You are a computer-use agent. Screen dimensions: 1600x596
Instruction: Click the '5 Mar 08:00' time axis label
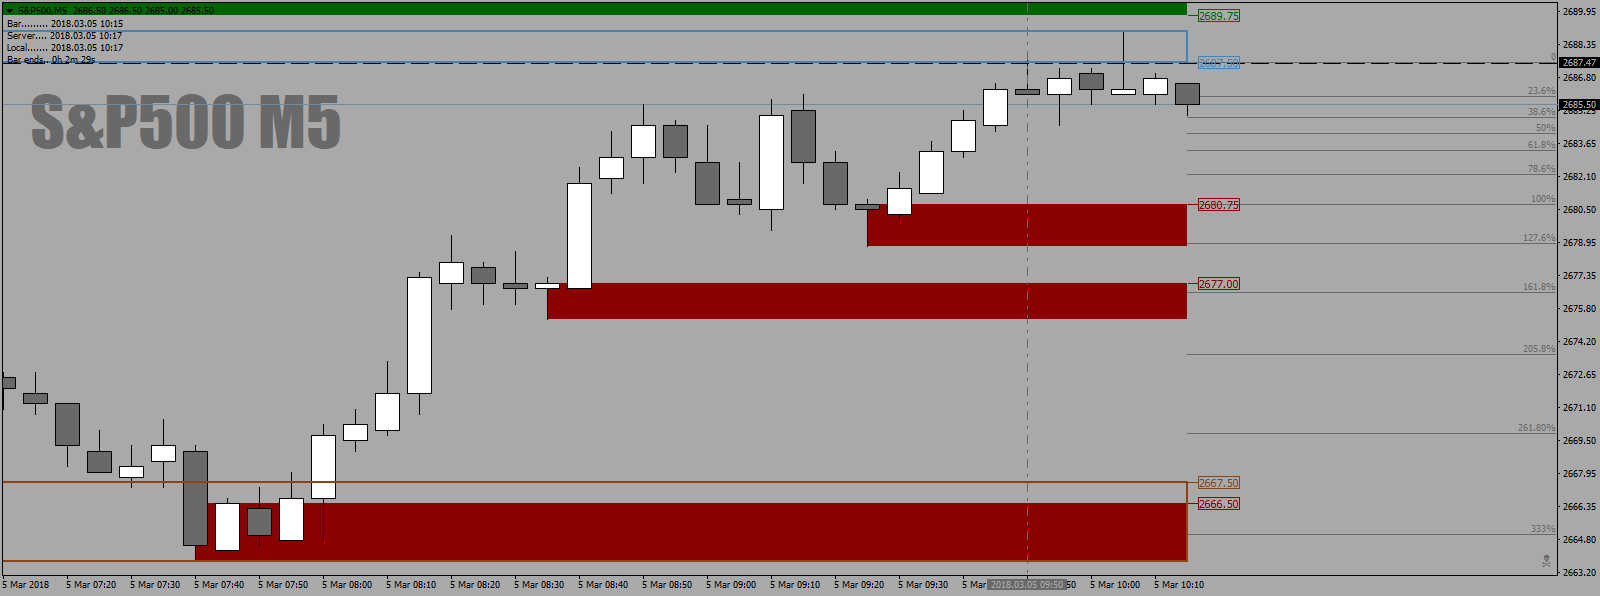[x=347, y=585]
